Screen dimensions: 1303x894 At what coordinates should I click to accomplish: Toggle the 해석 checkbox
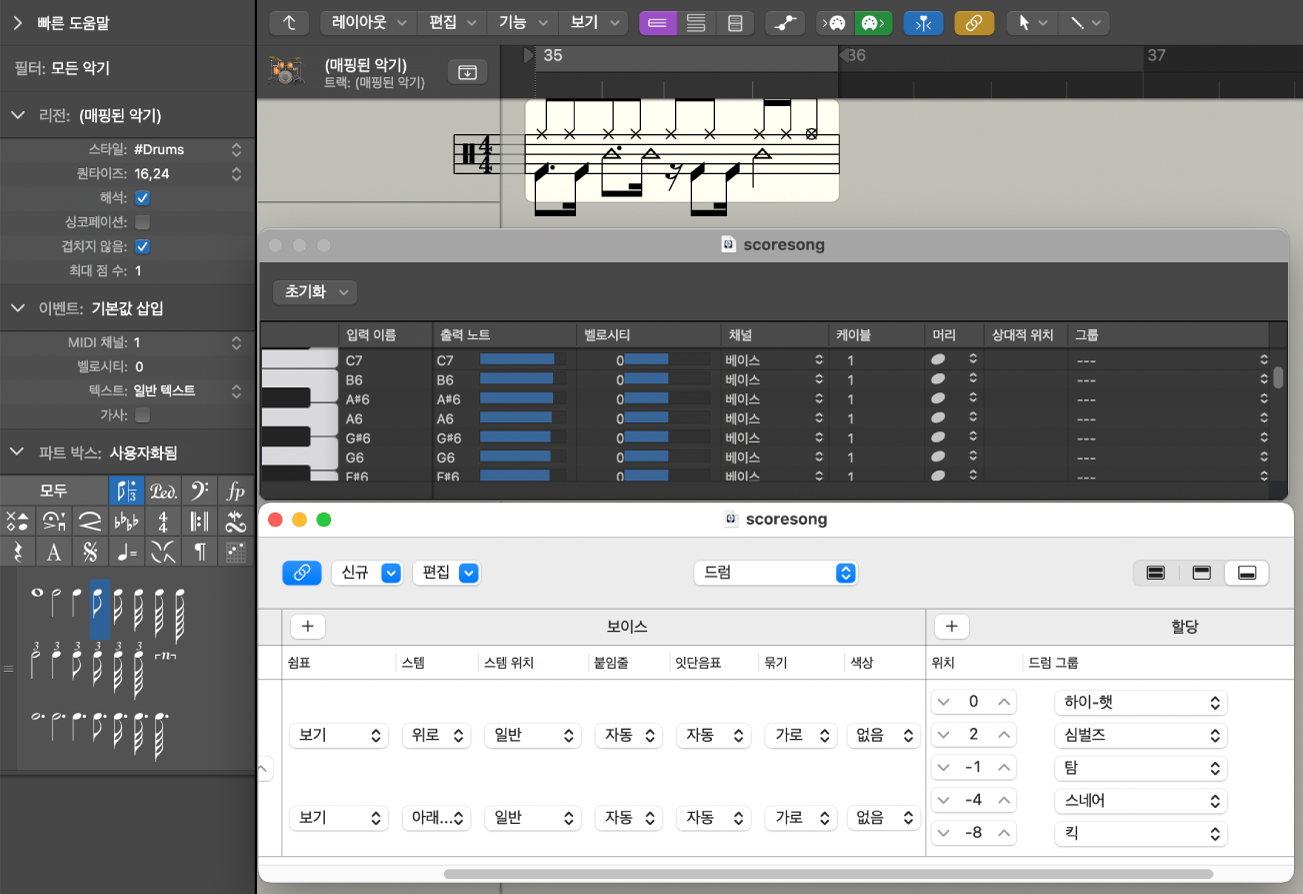[x=142, y=198]
